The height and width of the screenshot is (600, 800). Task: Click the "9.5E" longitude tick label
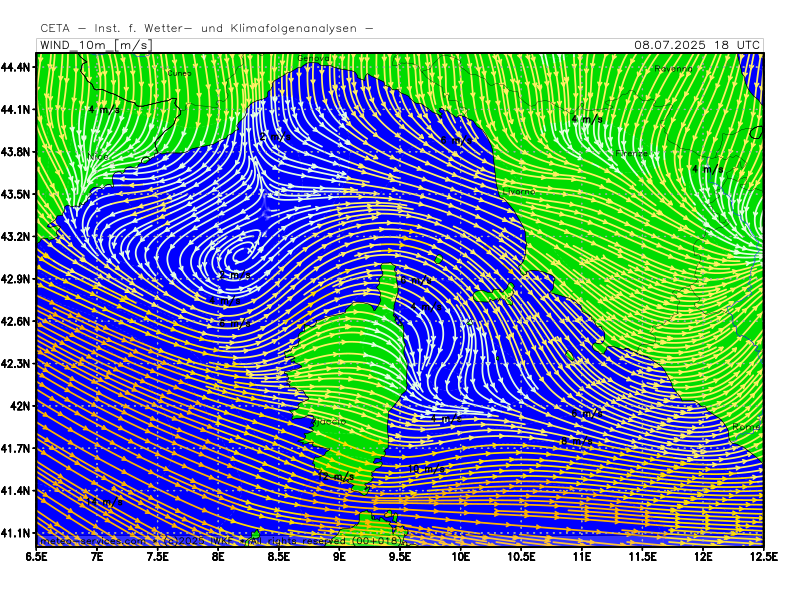pyautogui.click(x=400, y=556)
